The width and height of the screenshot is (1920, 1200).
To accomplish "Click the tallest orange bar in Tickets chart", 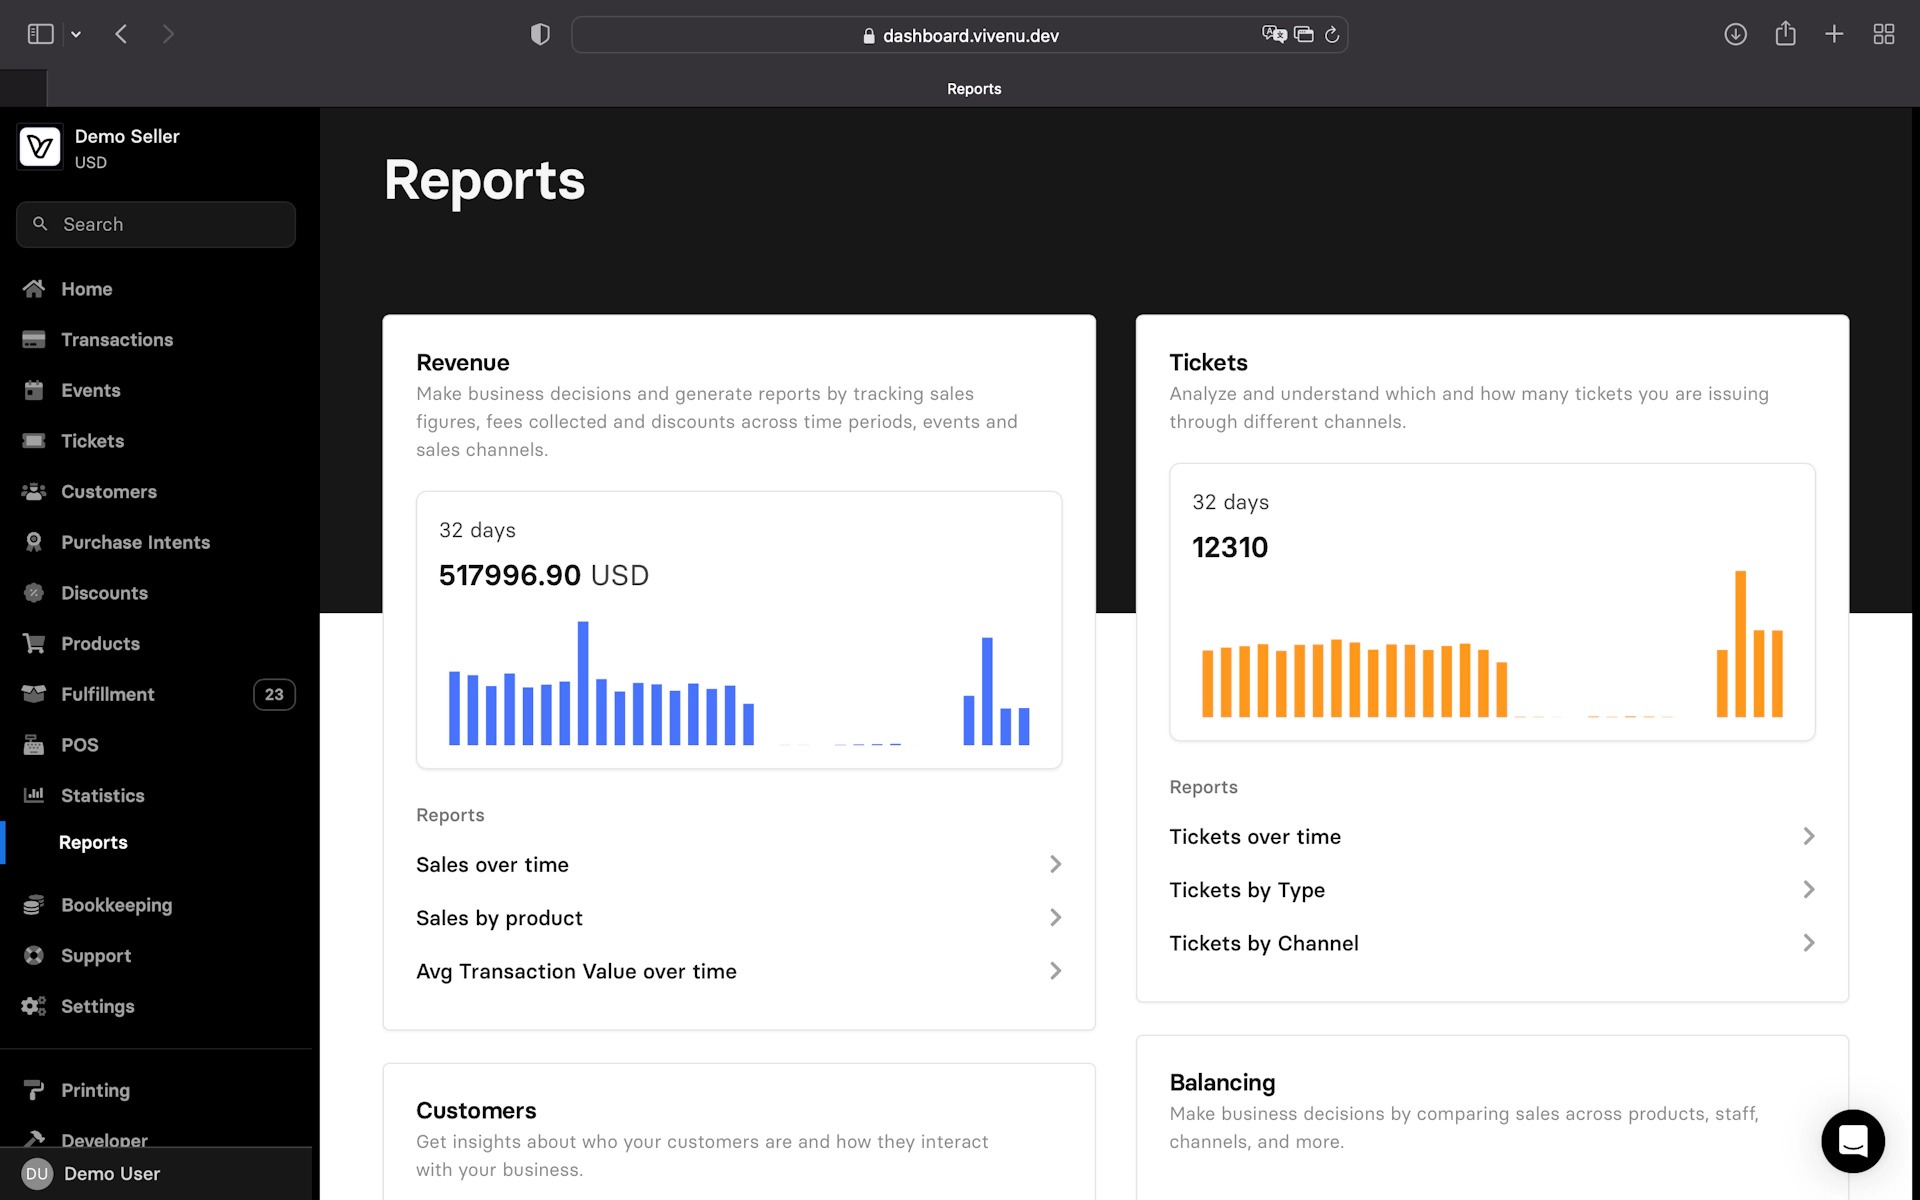I will pos(1740,644).
